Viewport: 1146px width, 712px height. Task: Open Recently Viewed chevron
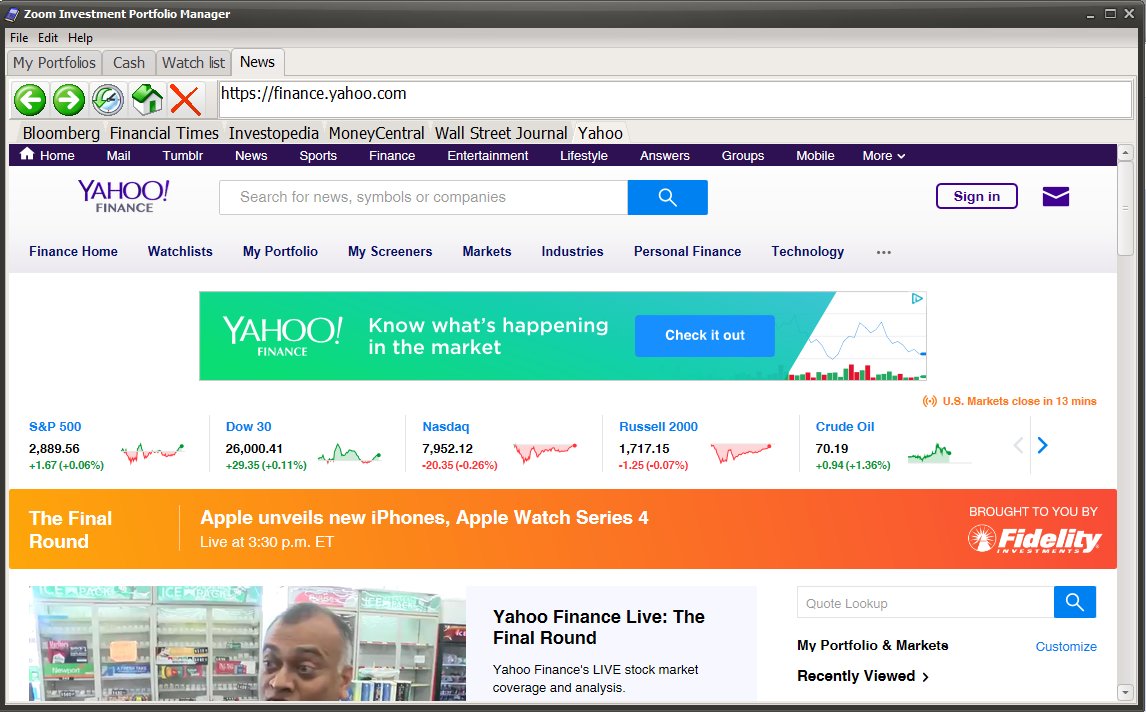(926, 677)
